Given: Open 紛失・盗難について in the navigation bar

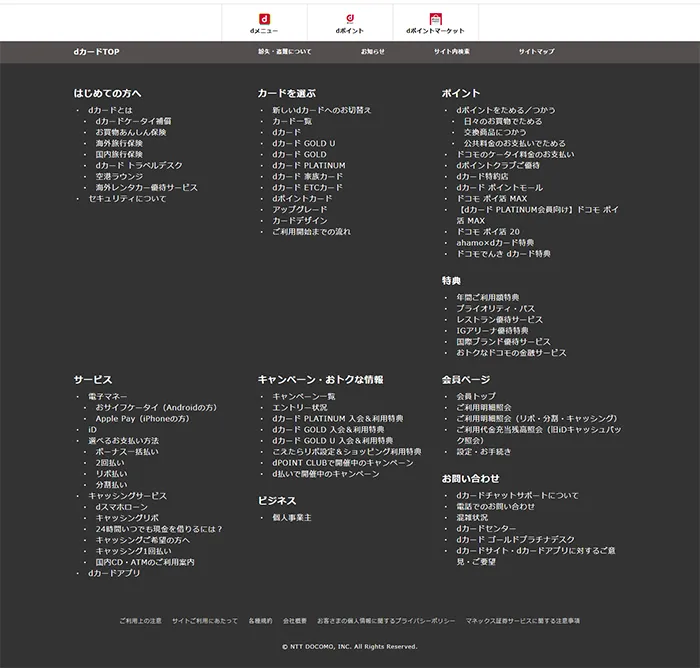Looking at the screenshot, I should click(x=284, y=52).
